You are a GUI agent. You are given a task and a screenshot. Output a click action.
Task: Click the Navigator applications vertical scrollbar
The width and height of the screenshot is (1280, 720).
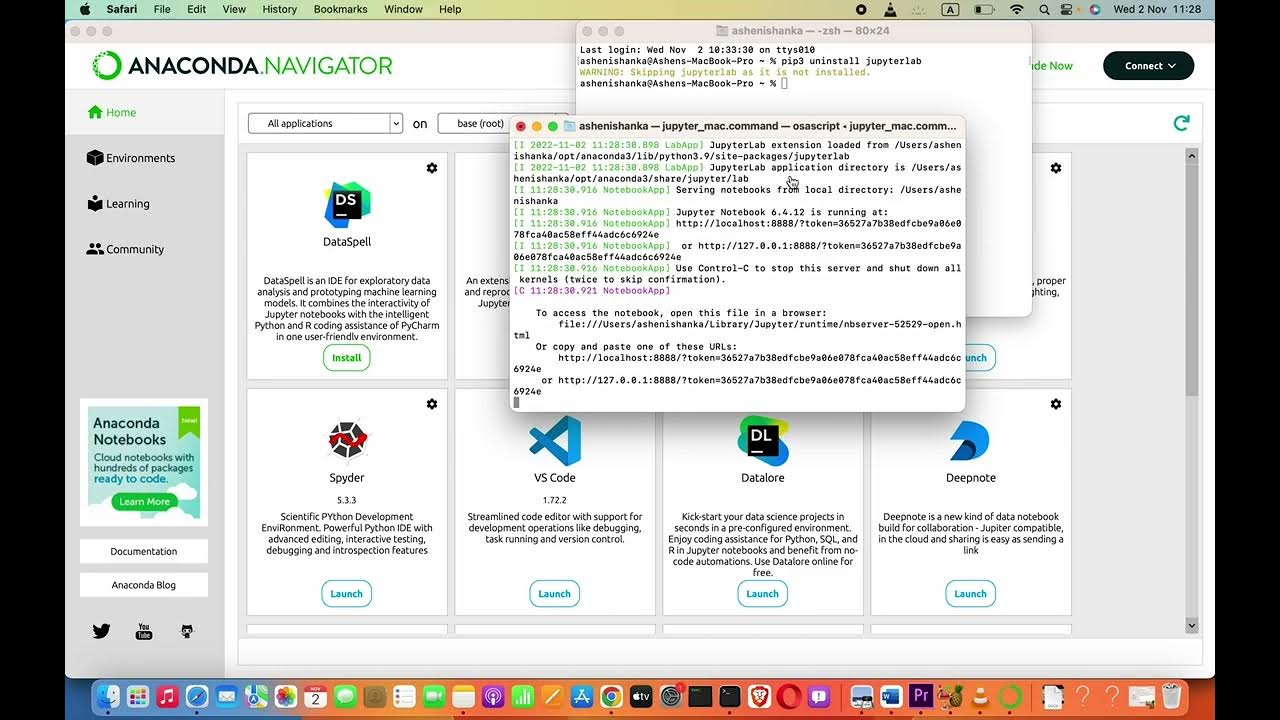[1191, 280]
